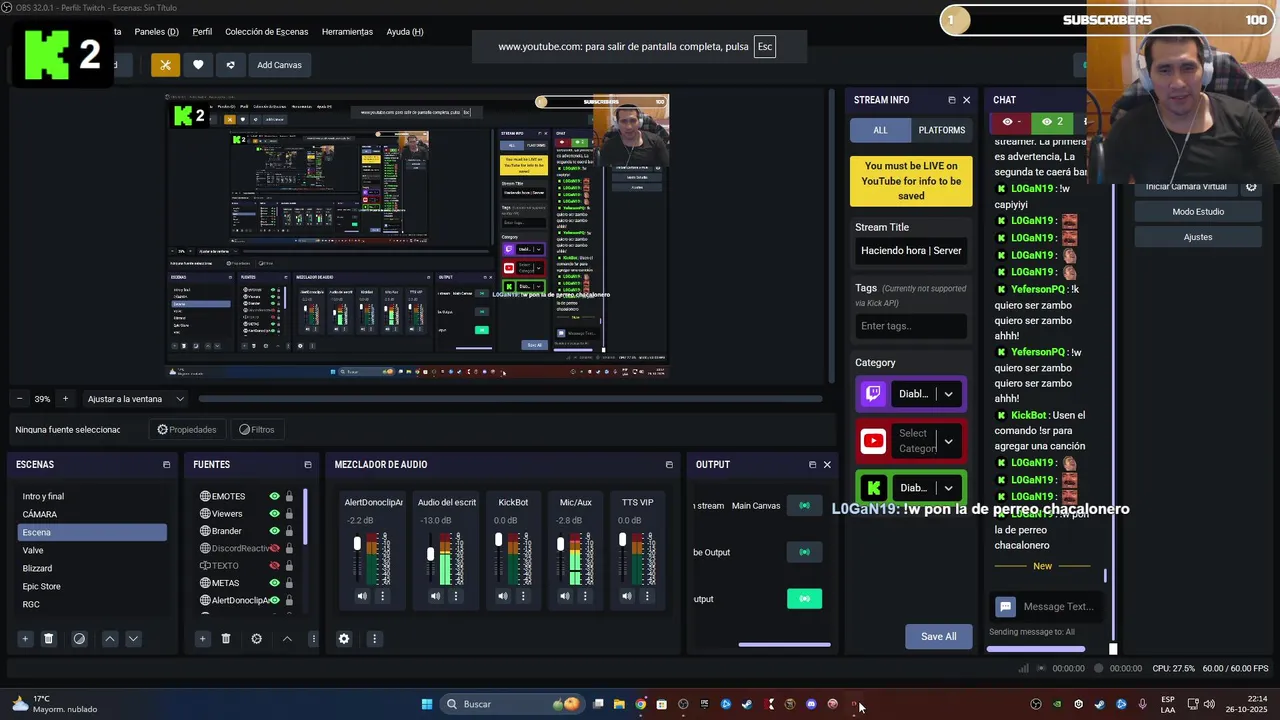Undock the Fuentes panel
This screenshot has width=1280, height=720.
(x=307, y=465)
